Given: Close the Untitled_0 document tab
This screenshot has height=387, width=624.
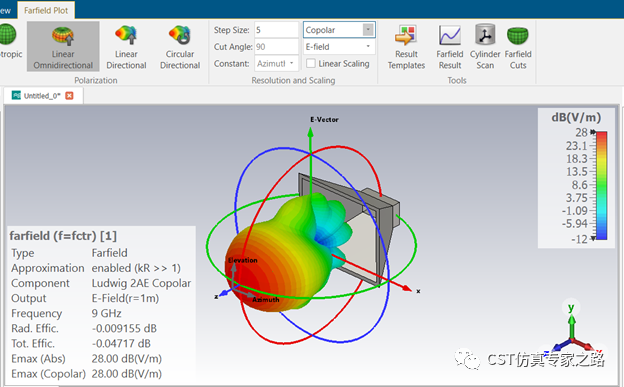Looking at the screenshot, I should click(x=69, y=96).
